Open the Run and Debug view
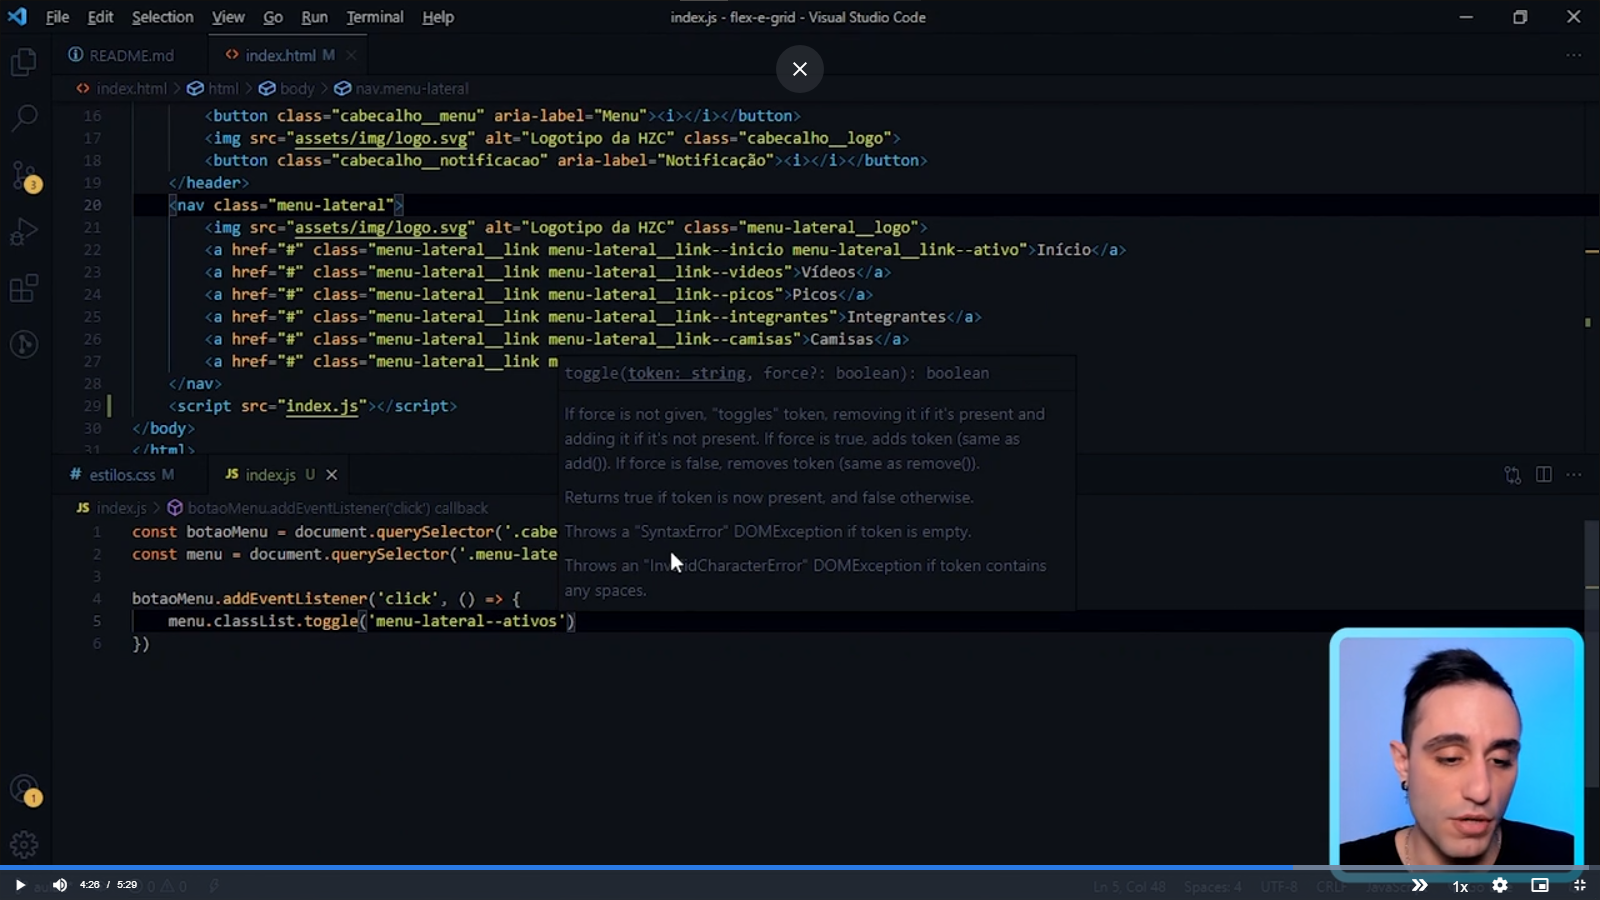The width and height of the screenshot is (1600, 900). [24, 232]
